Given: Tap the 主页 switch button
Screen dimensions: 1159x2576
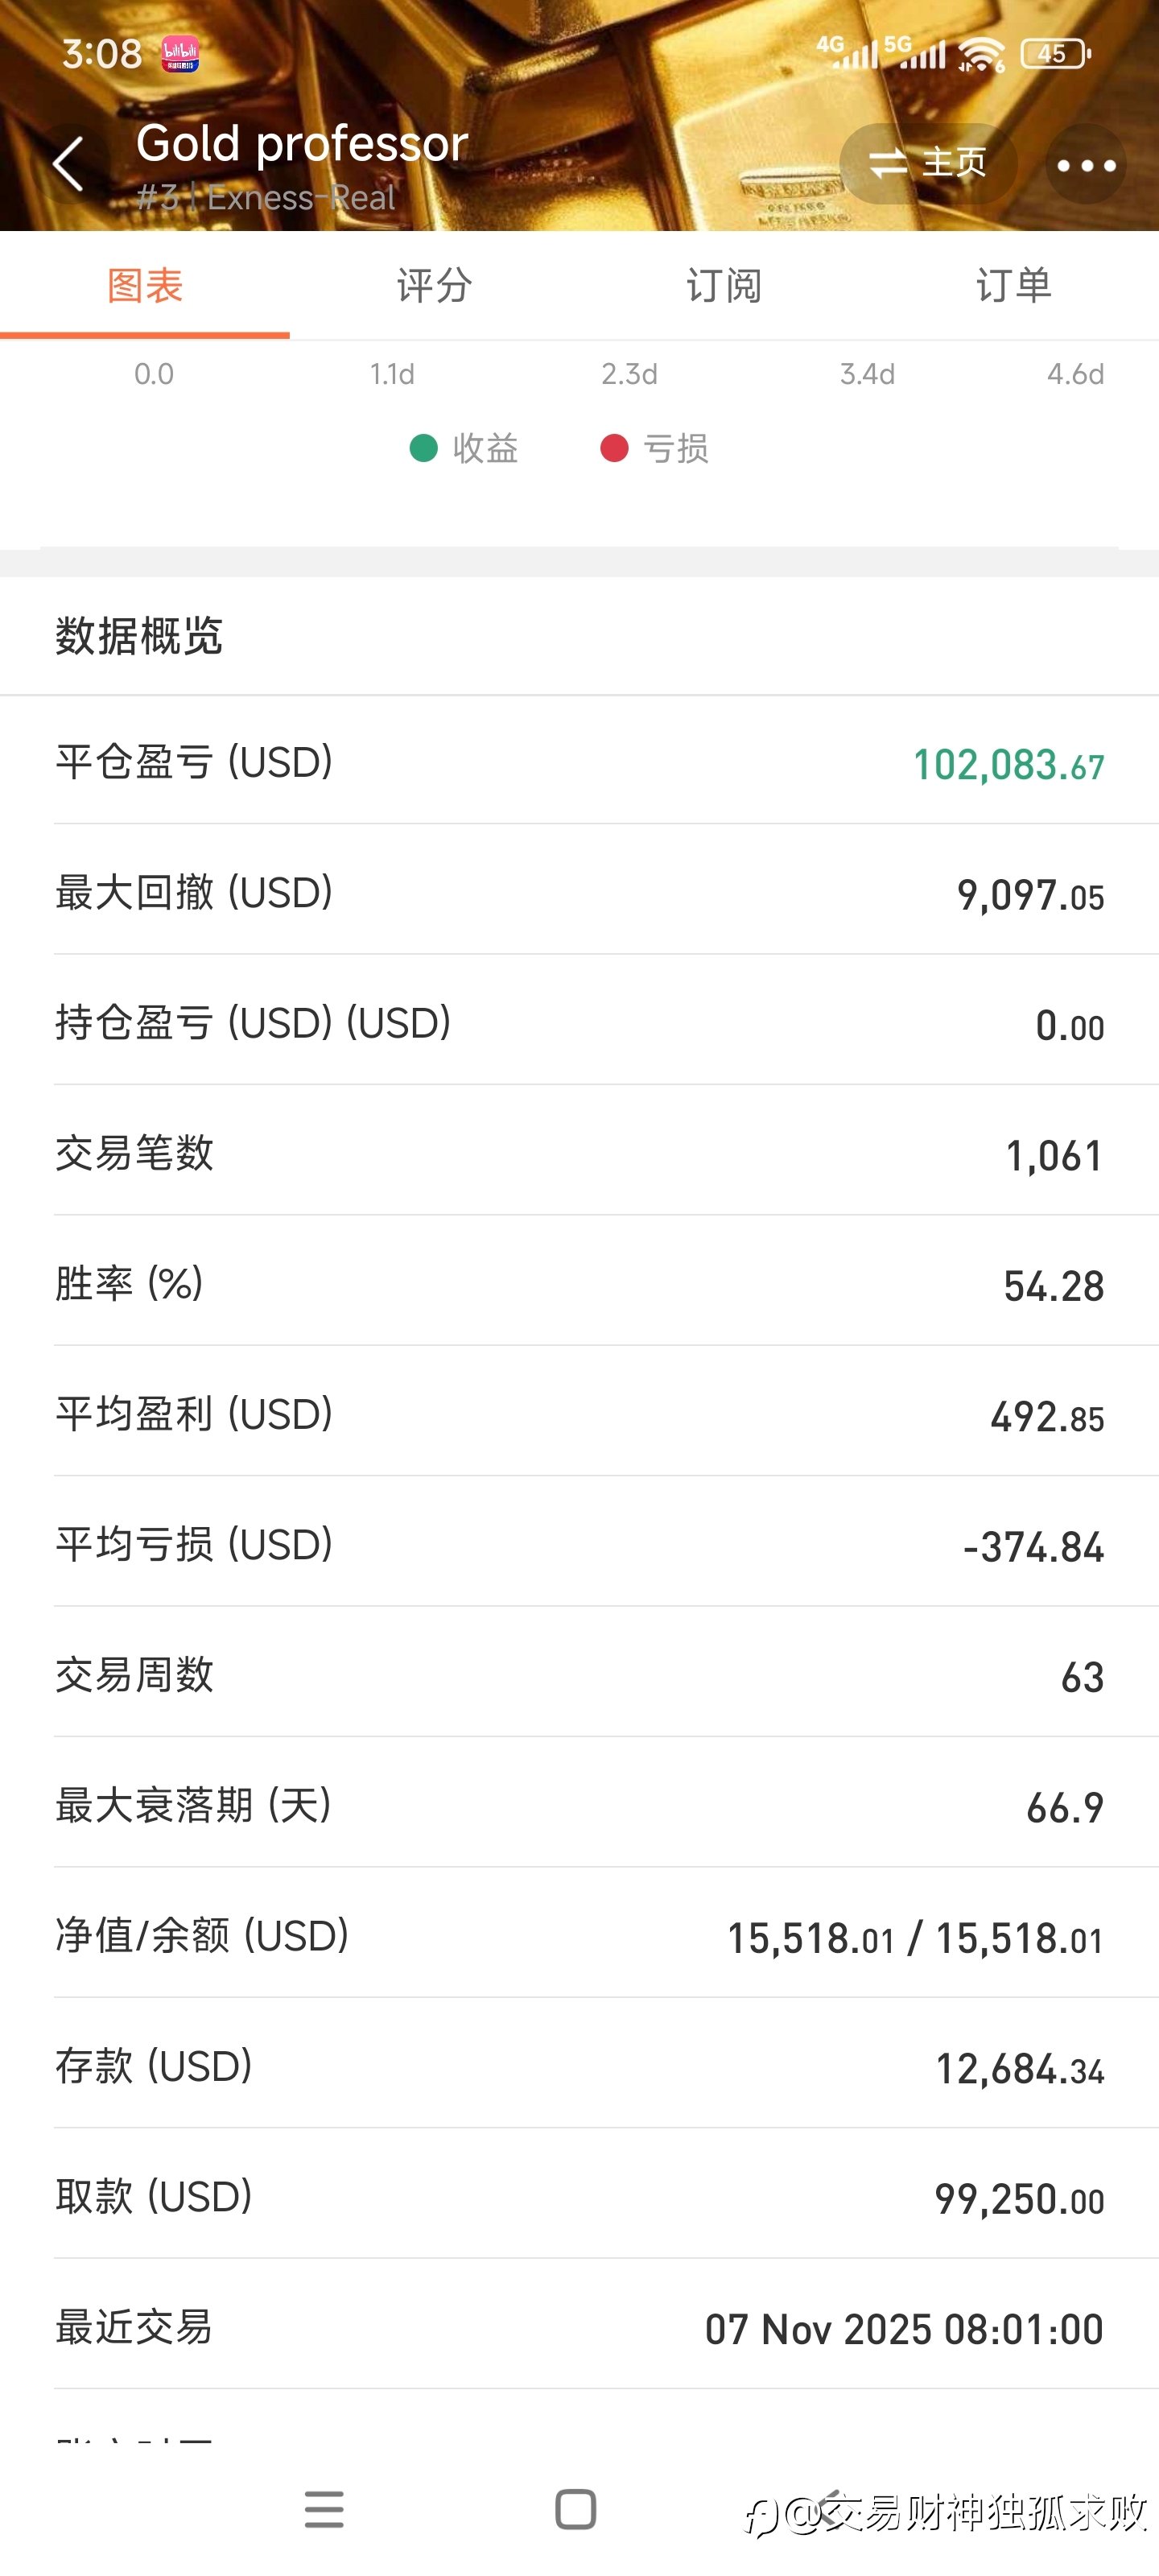Looking at the screenshot, I should (x=928, y=163).
